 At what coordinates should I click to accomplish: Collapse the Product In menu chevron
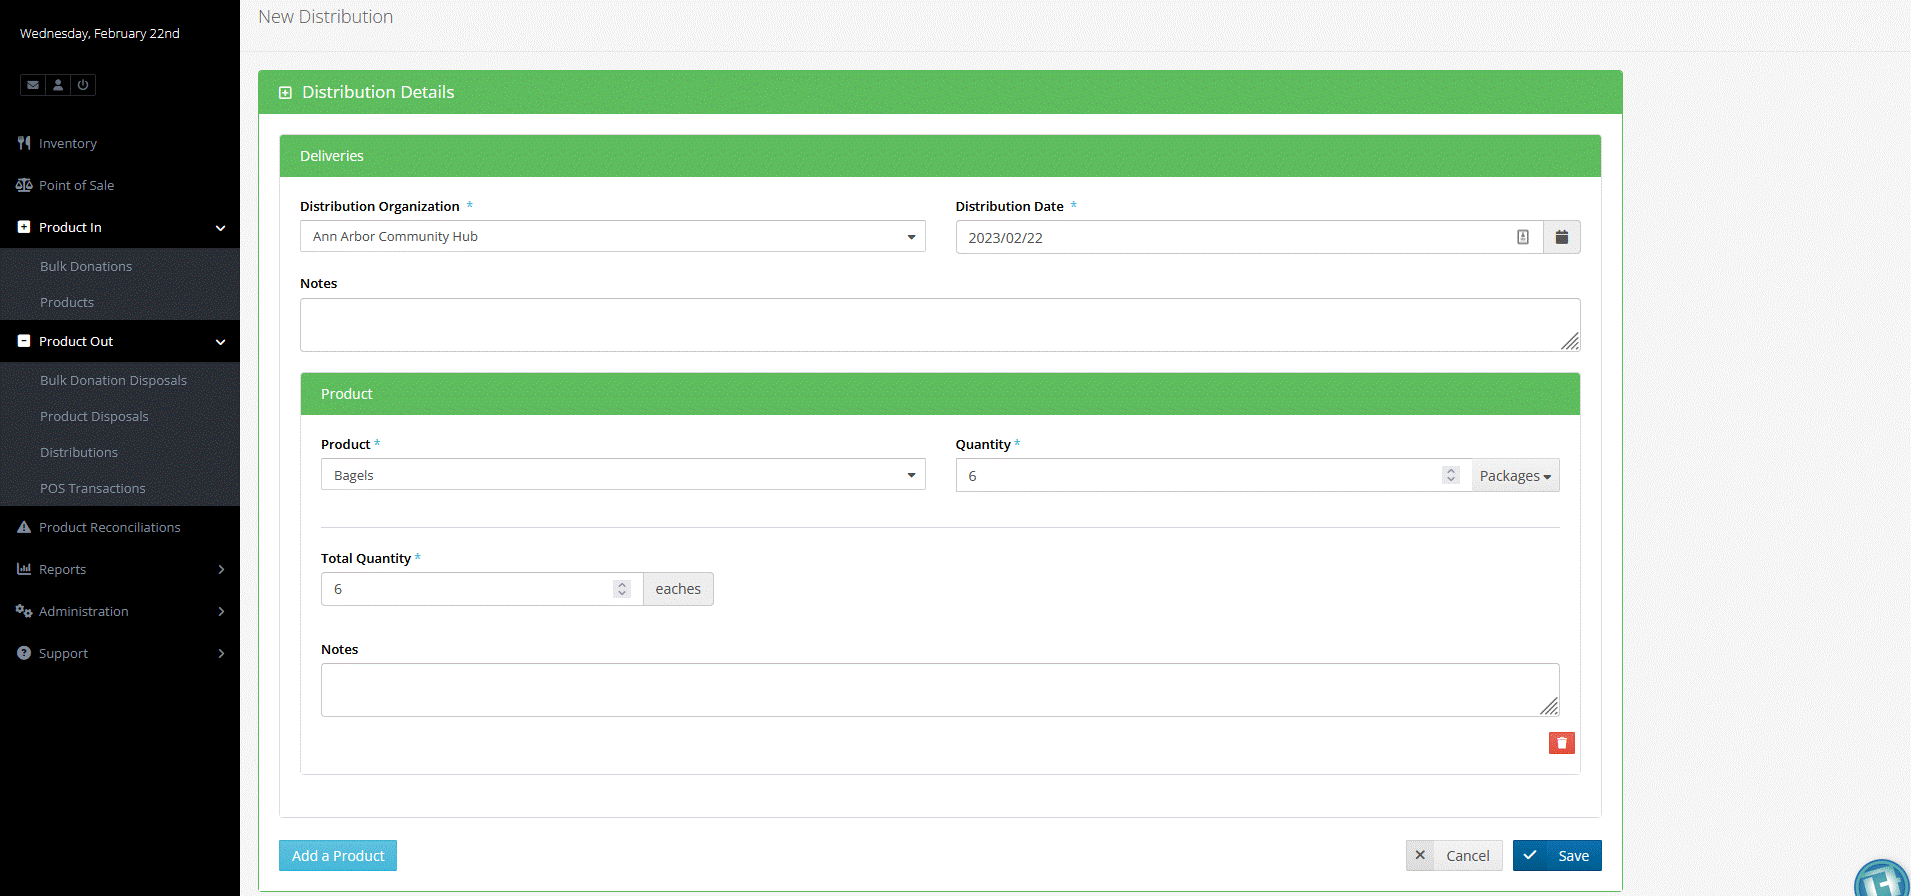point(220,228)
